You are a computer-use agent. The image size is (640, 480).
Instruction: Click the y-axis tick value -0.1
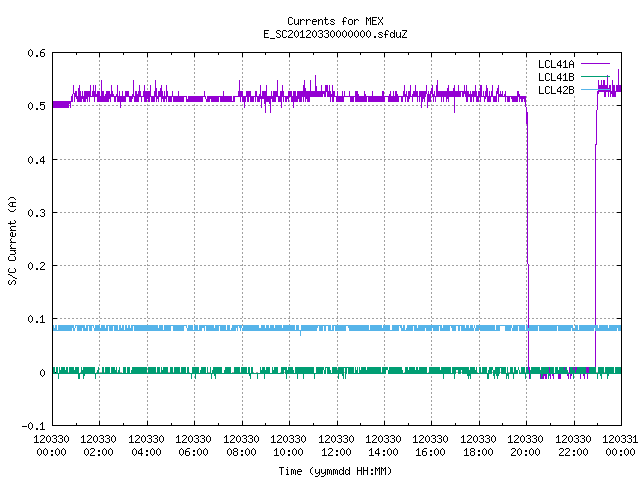tap(33, 426)
